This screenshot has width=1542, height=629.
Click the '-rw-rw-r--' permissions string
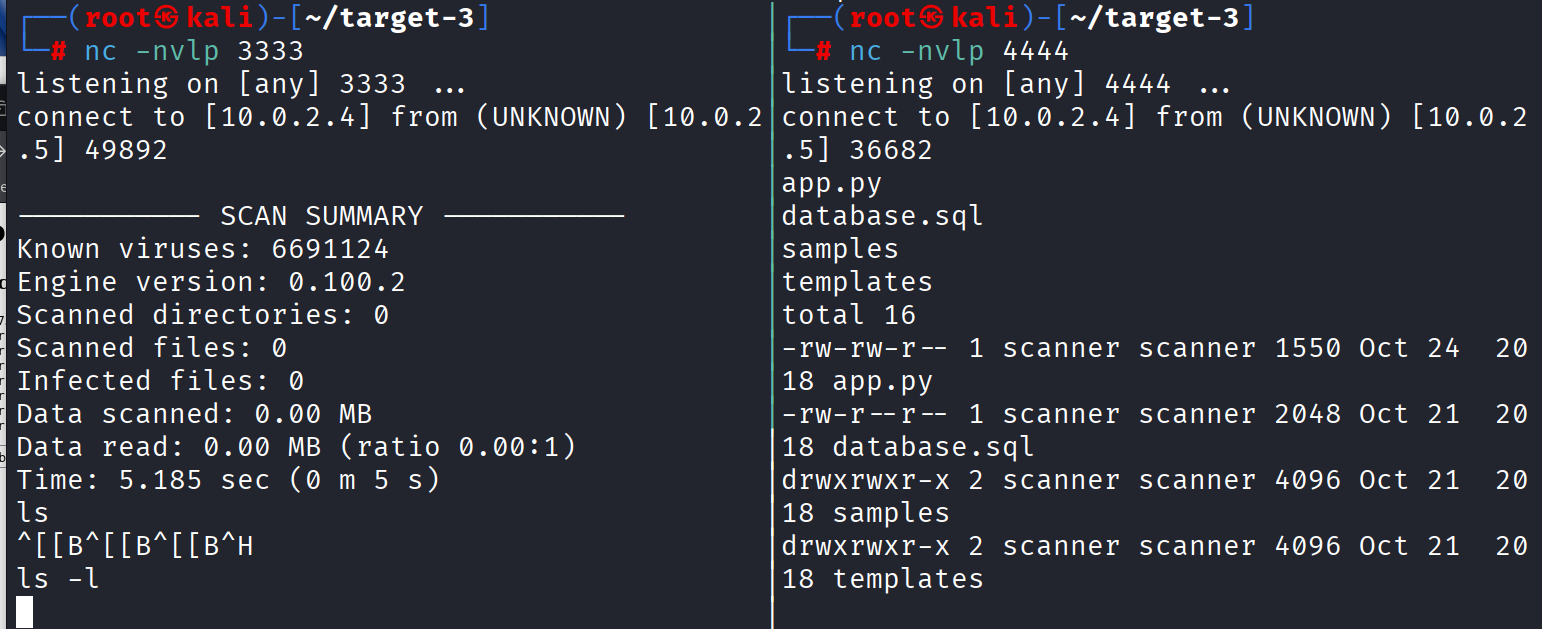pos(866,348)
